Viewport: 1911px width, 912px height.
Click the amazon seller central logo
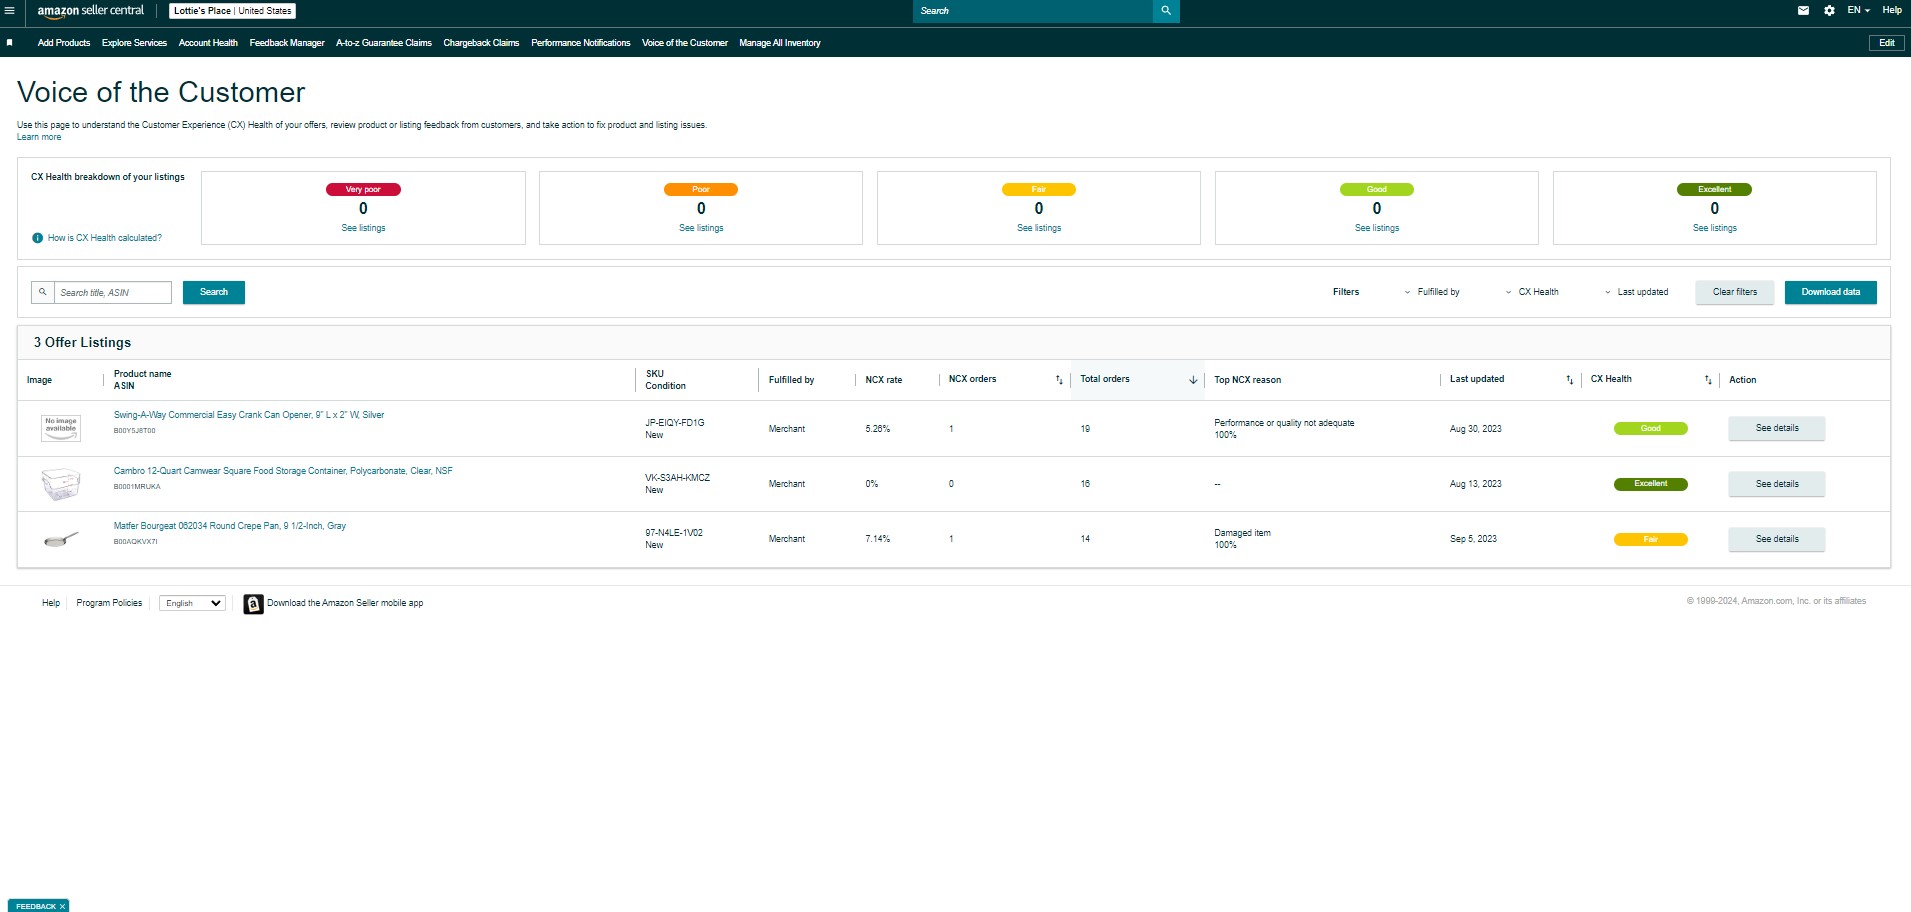[x=91, y=11]
